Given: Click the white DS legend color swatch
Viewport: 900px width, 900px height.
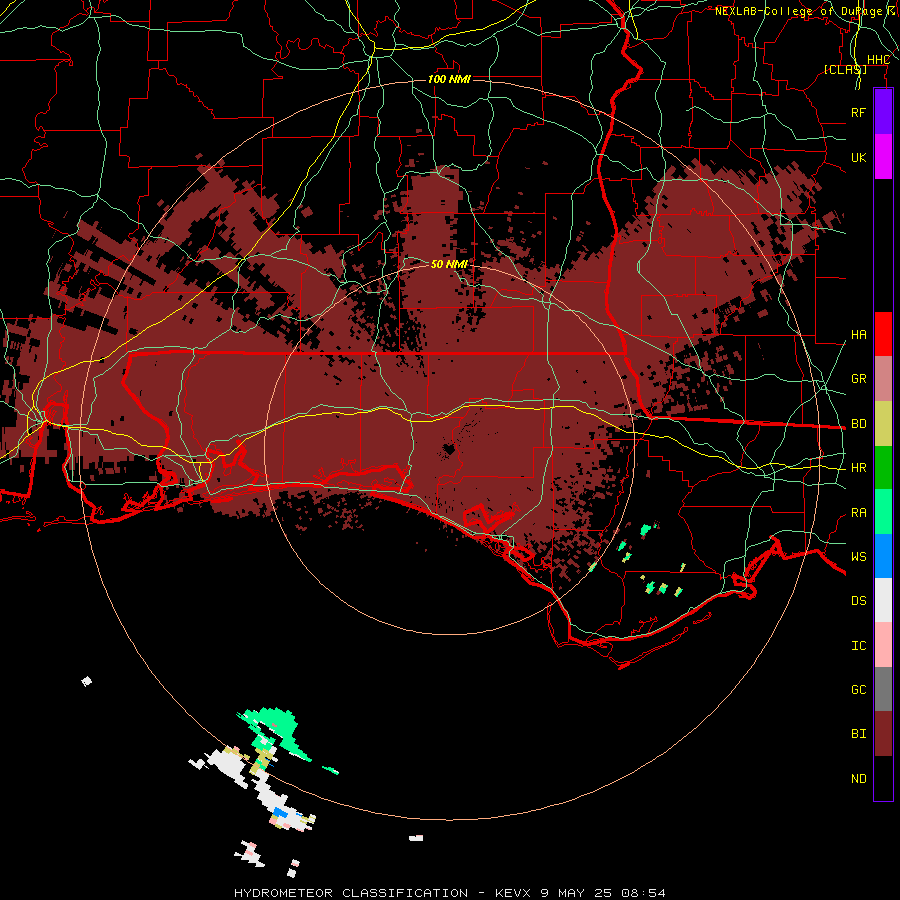Looking at the screenshot, I should pyautogui.click(x=883, y=600).
